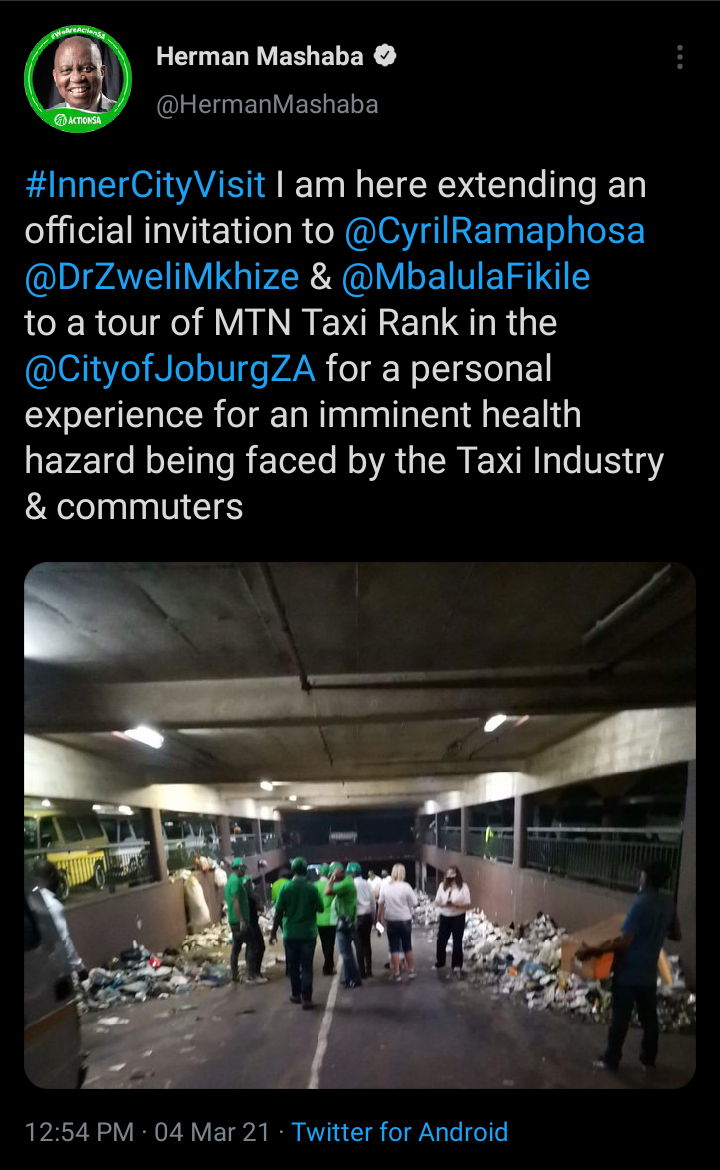Tap the ActionSA badge on avatar
This screenshot has width=720, height=1170.
pos(78,119)
